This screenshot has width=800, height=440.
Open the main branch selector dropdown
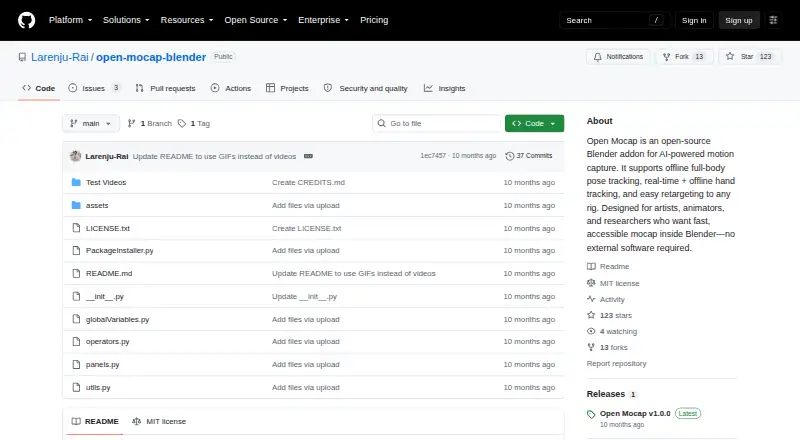pos(91,124)
